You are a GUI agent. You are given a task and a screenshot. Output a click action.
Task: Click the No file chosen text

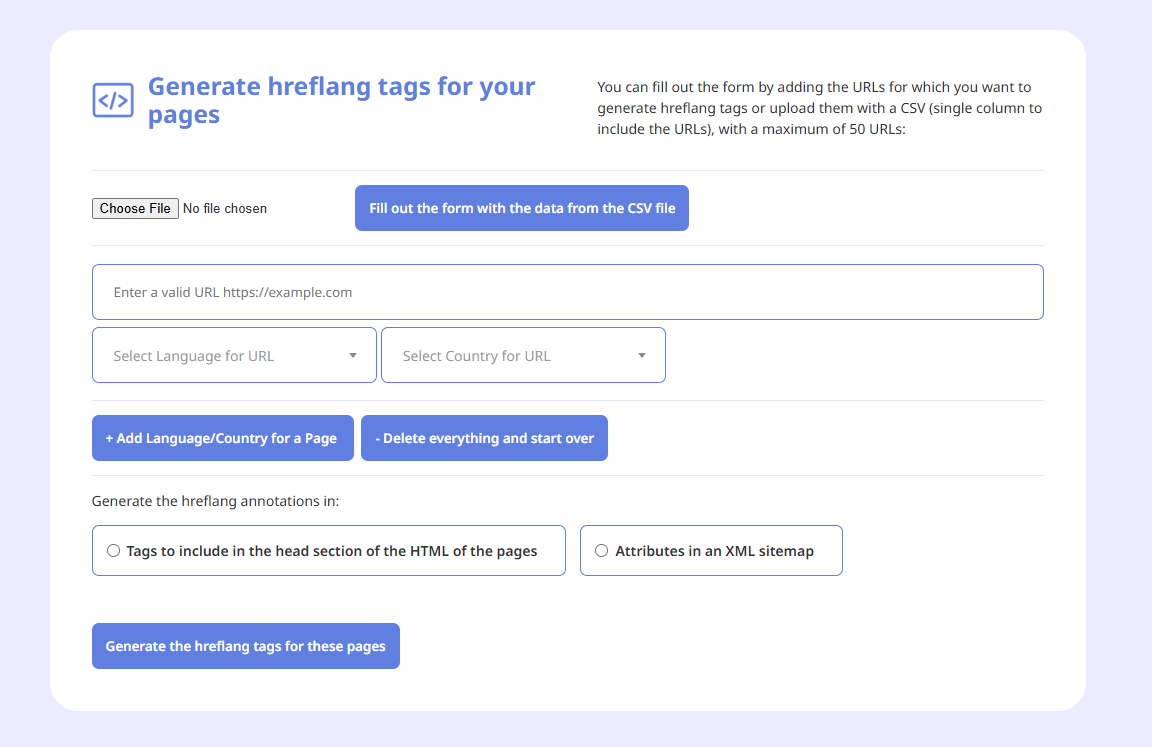(x=224, y=208)
